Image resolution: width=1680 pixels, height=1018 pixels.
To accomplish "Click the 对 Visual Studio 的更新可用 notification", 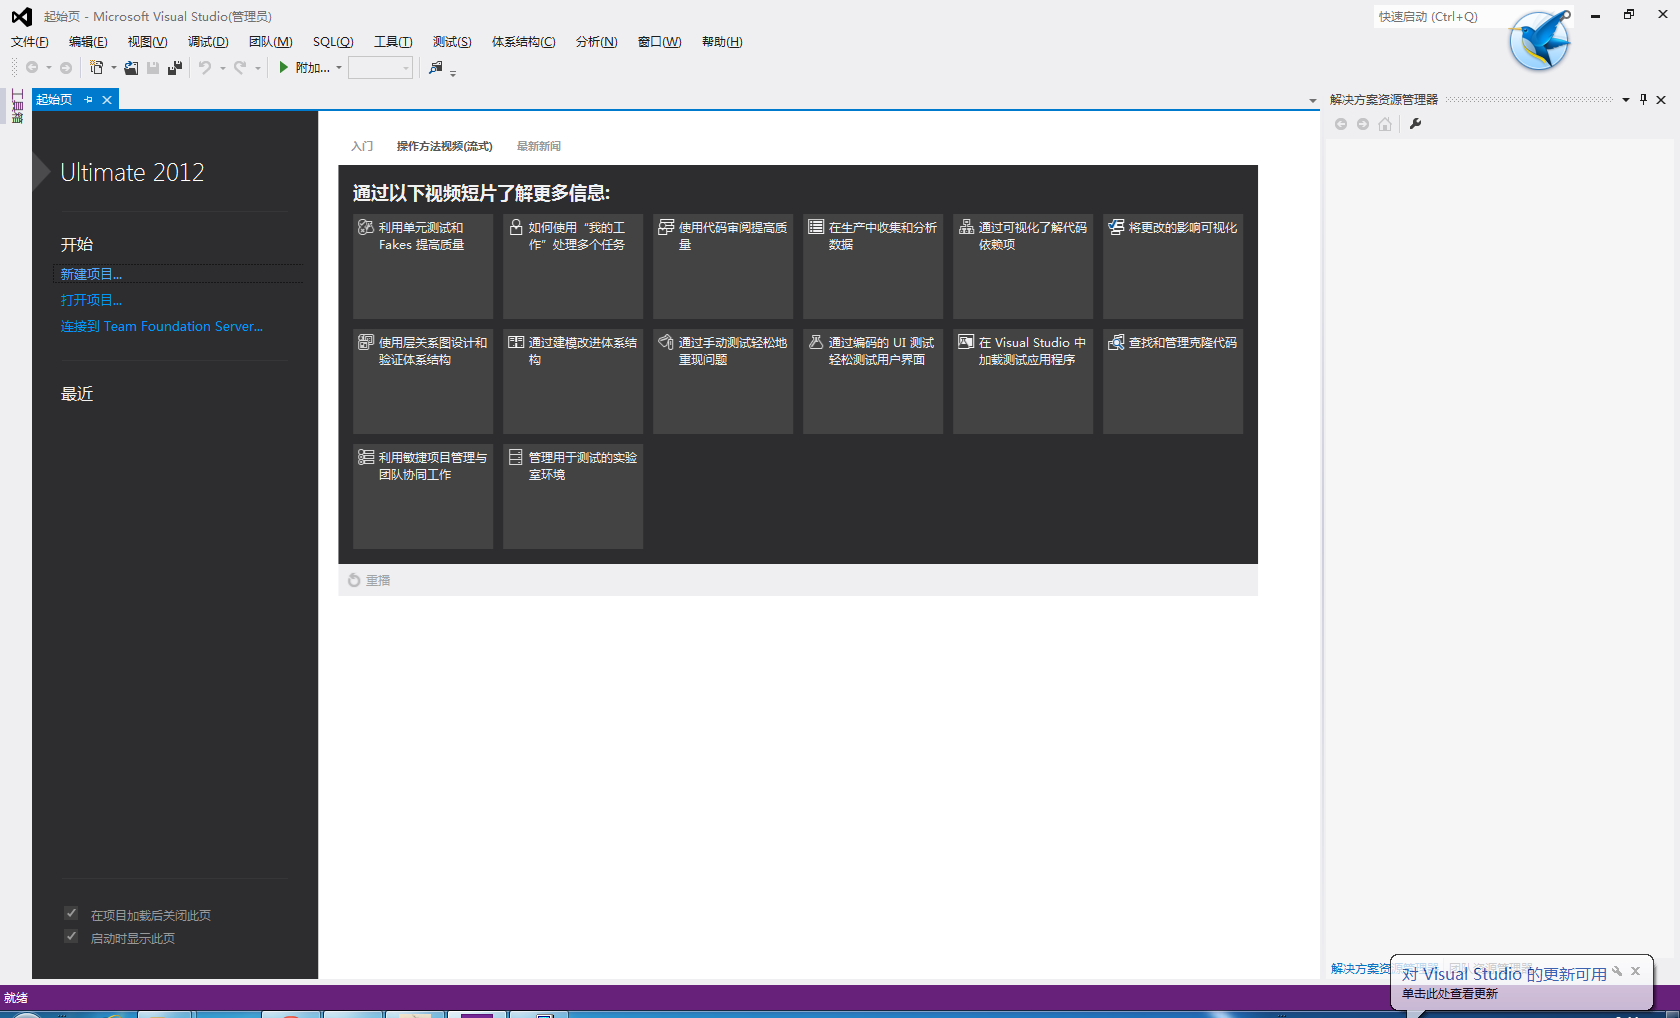I will point(1504,974).
